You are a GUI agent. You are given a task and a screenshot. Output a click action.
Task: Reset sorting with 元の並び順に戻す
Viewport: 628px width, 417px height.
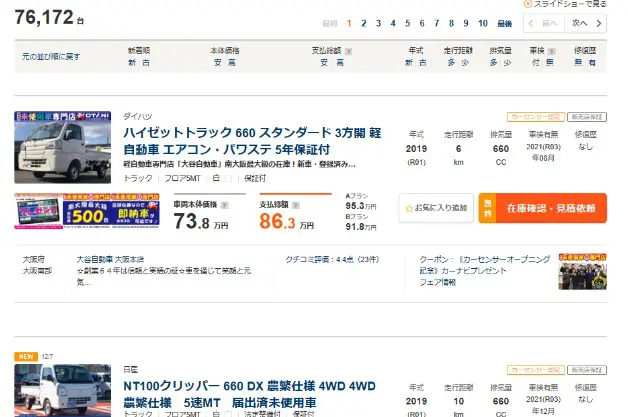pos(51,56)
